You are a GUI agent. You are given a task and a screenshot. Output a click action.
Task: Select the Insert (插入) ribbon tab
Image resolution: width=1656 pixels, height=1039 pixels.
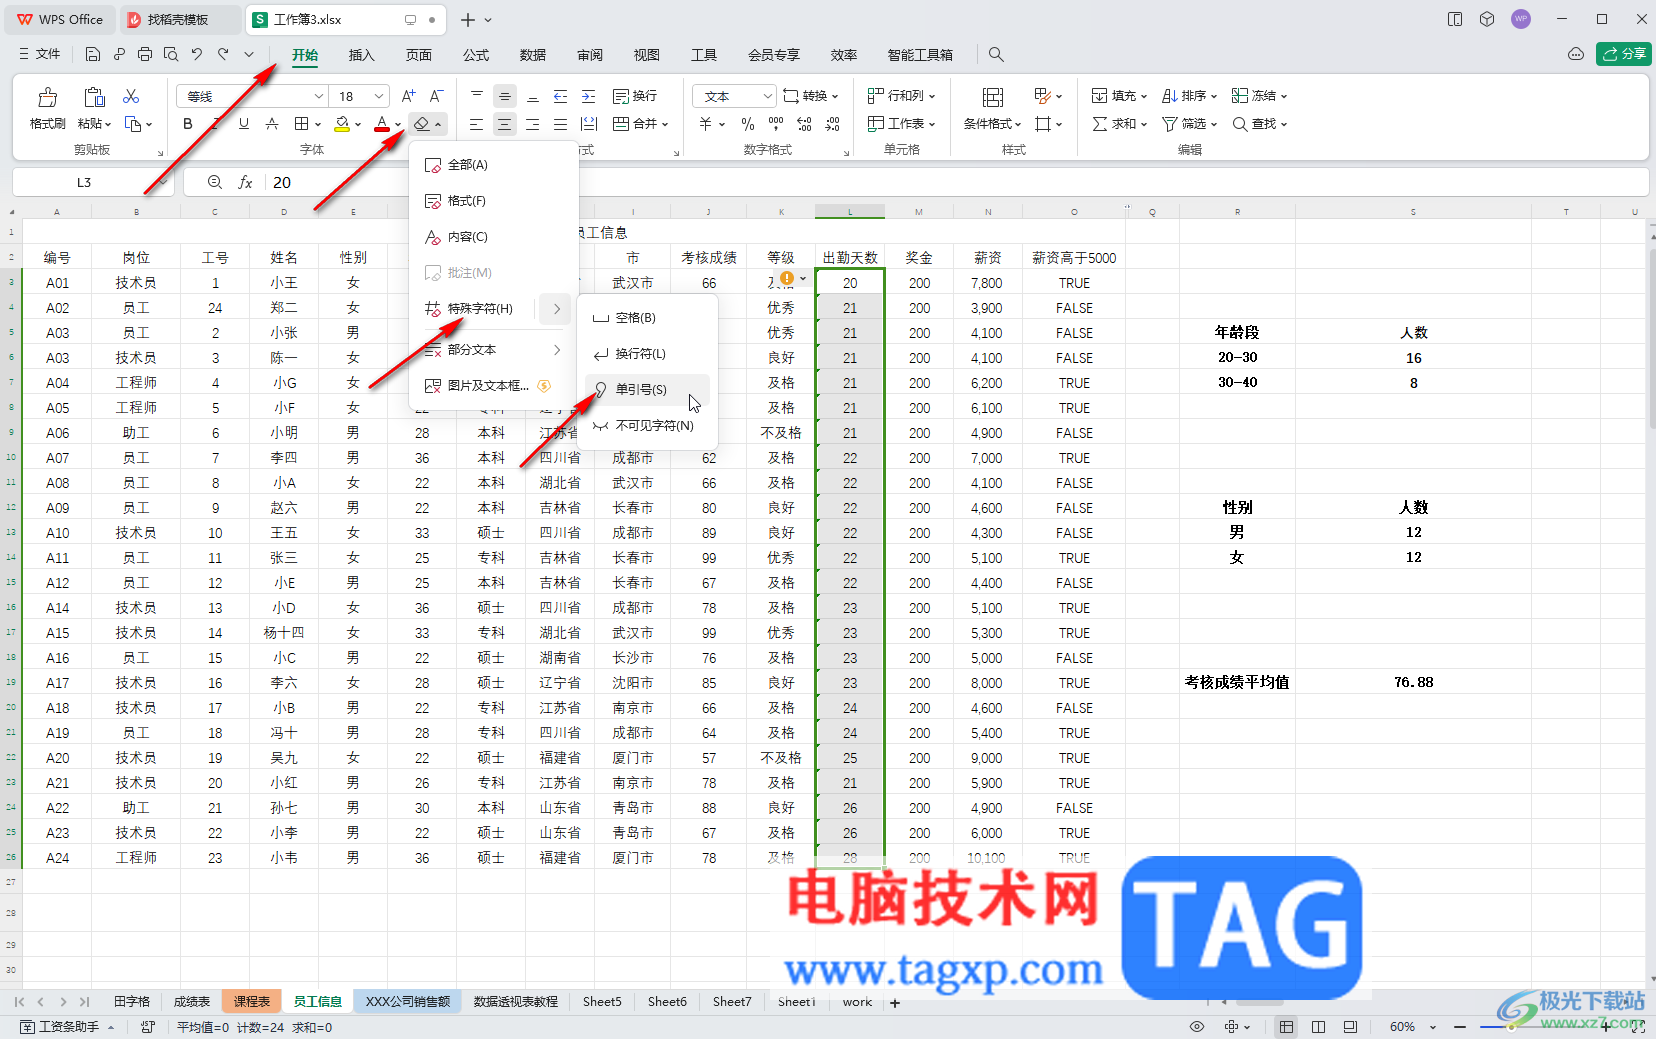coord(361,55)
